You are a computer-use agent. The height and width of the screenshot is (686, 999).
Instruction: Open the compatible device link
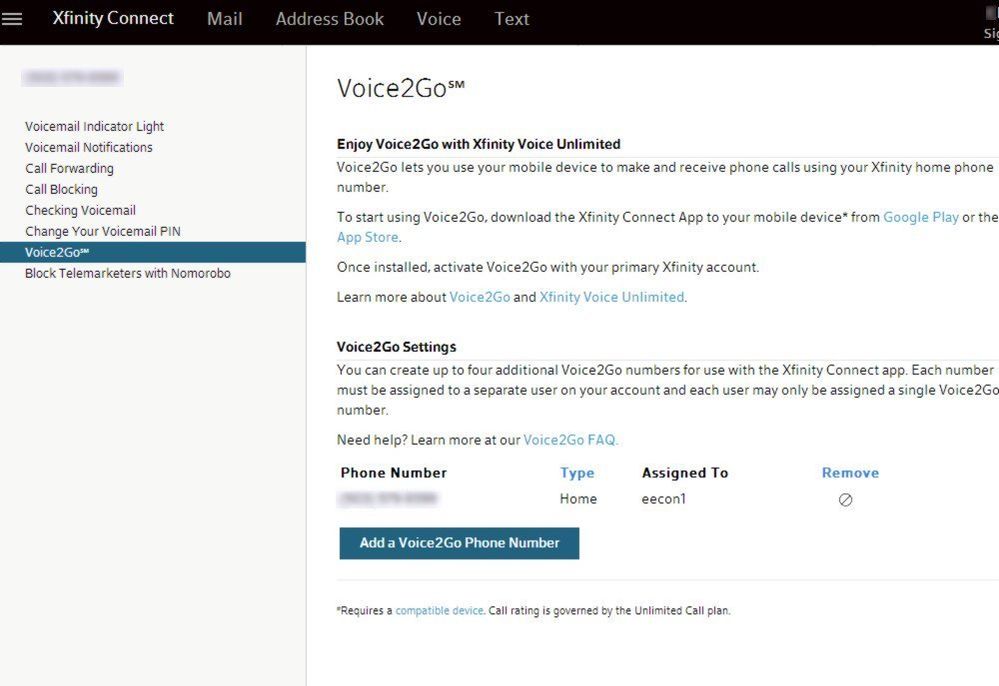click(439, 611)
